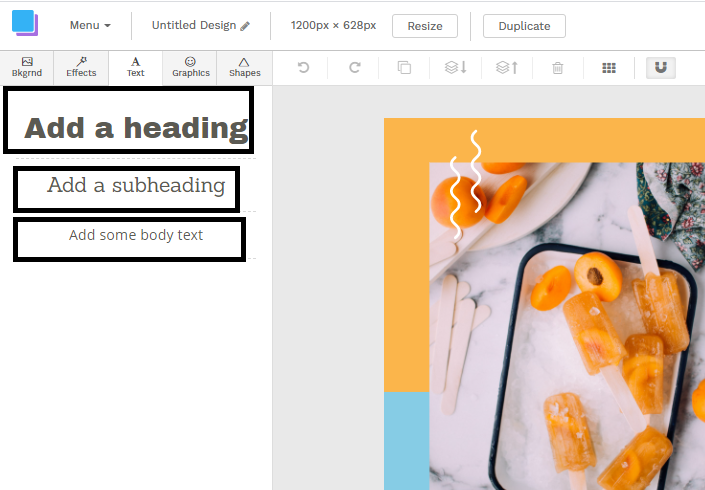Switch to the Text tab
Image resolution: width=705 pixels, height=490 pixels.
click(x=135, y=67)
